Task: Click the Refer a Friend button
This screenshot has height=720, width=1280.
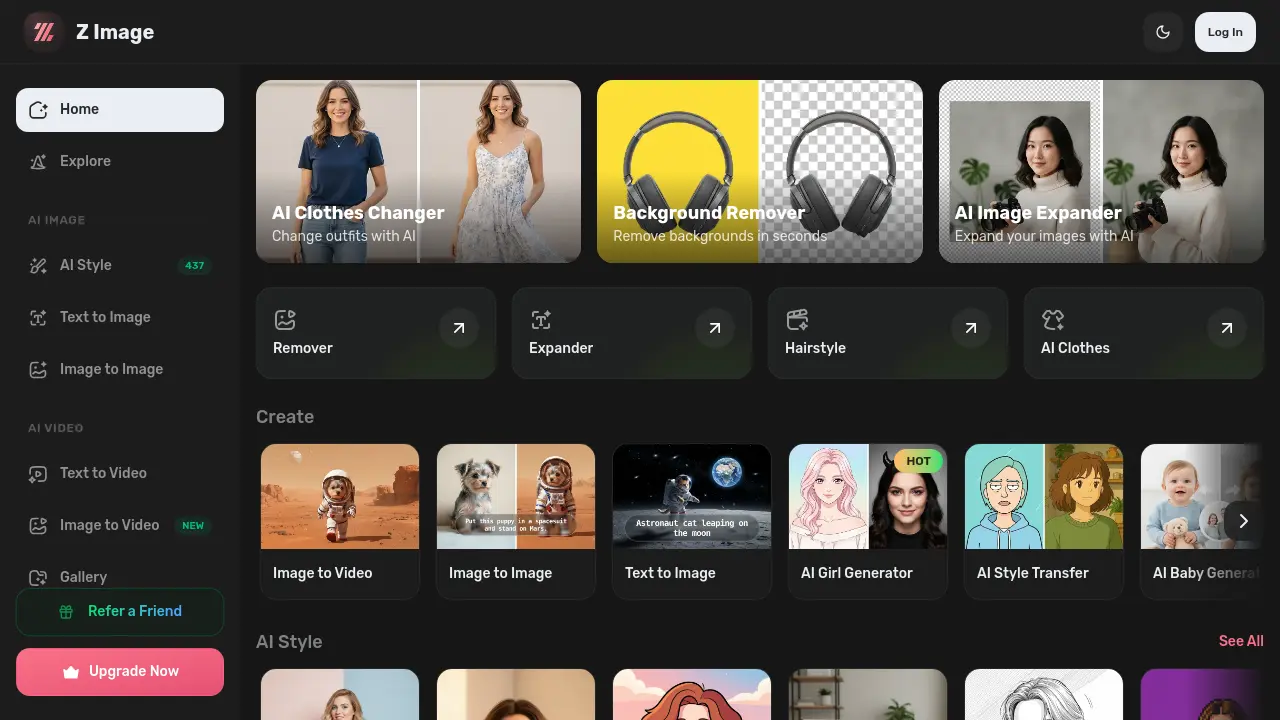Action: [x=120, y=612]
